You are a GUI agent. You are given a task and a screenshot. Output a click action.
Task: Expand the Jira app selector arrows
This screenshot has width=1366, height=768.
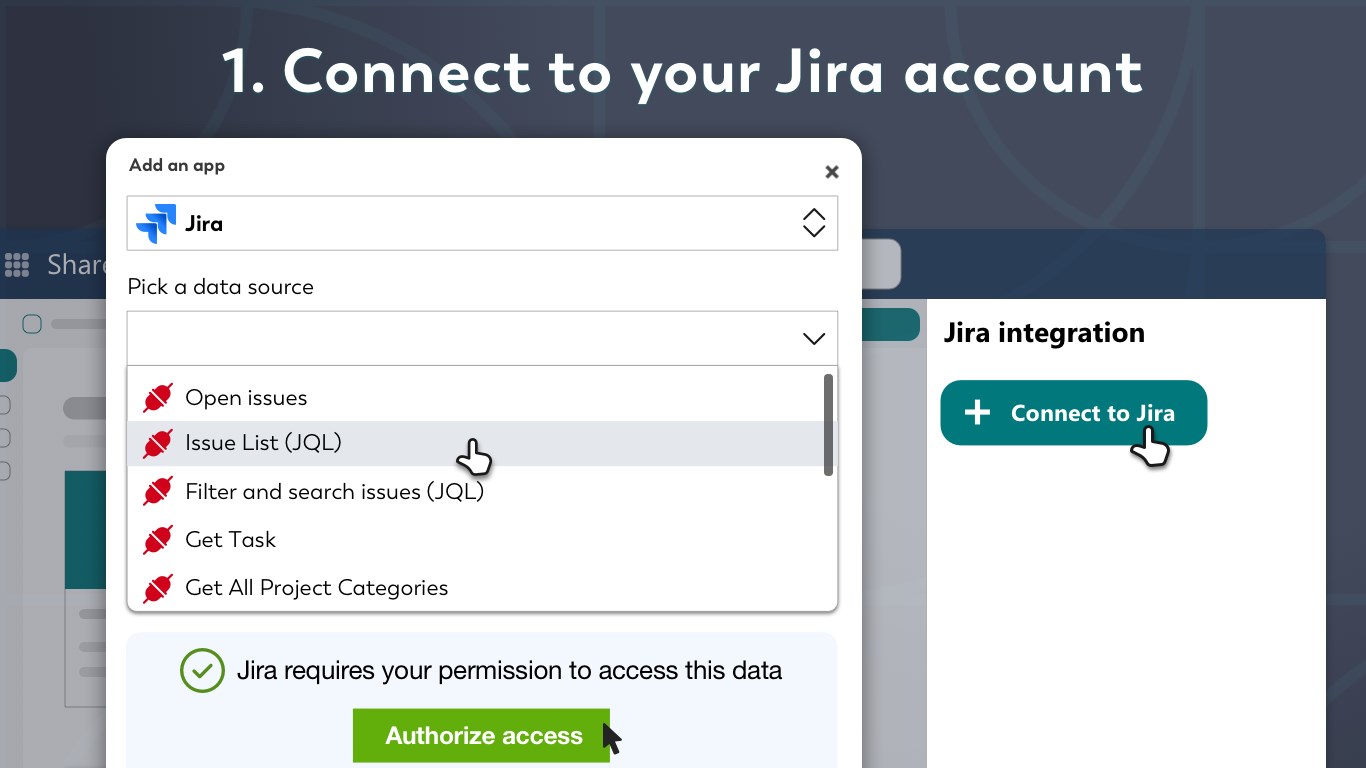coord(814,223)
